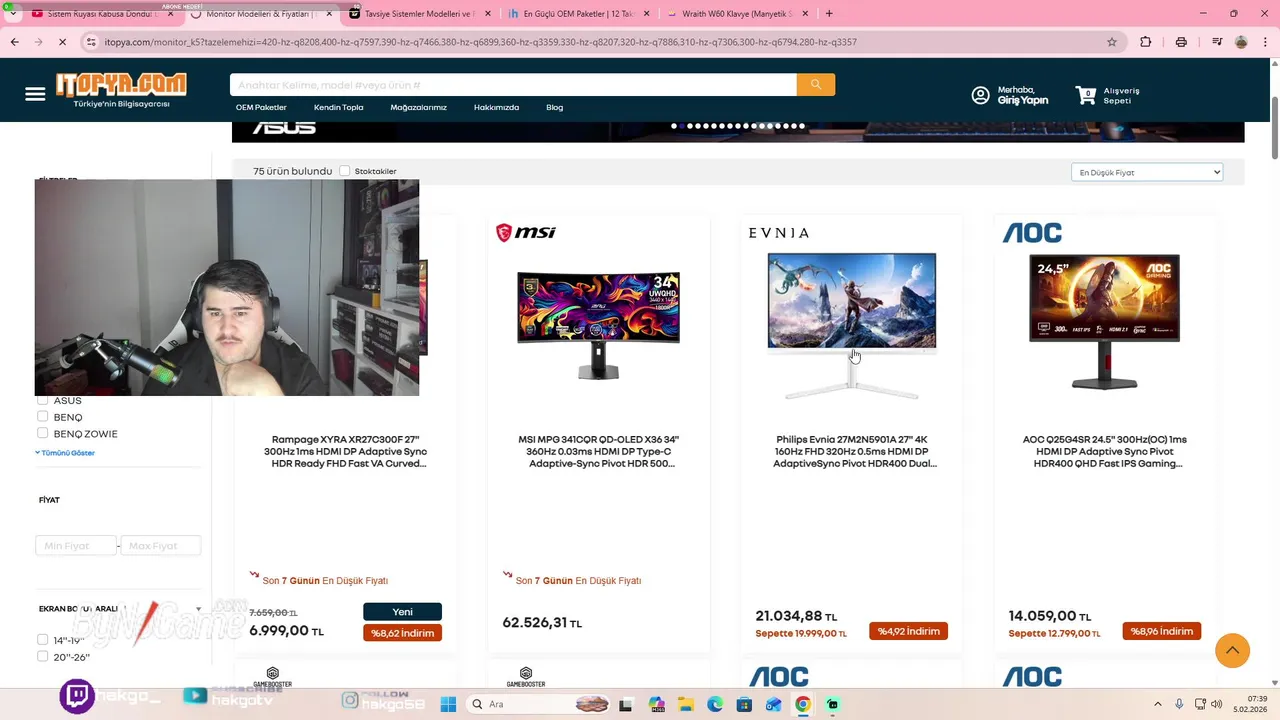Open site information icon in address bar
This screenshot has height=720, width=1280.
91,42
